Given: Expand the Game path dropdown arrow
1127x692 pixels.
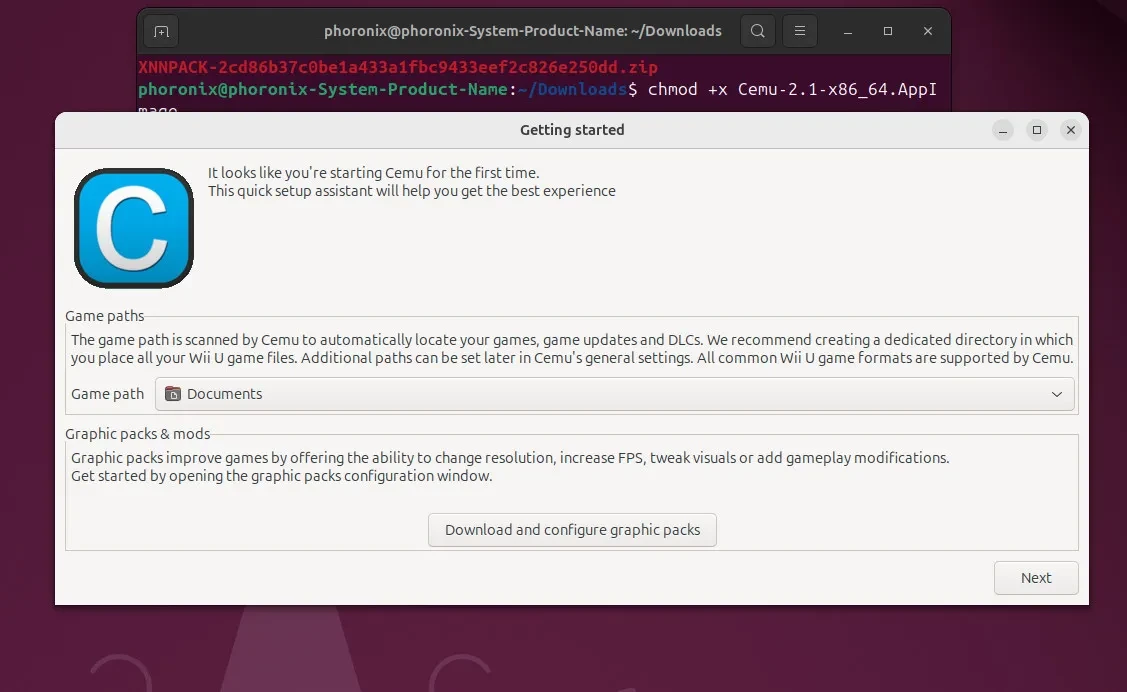Looking at the screenshot, I should click(x=1057, y=394).
